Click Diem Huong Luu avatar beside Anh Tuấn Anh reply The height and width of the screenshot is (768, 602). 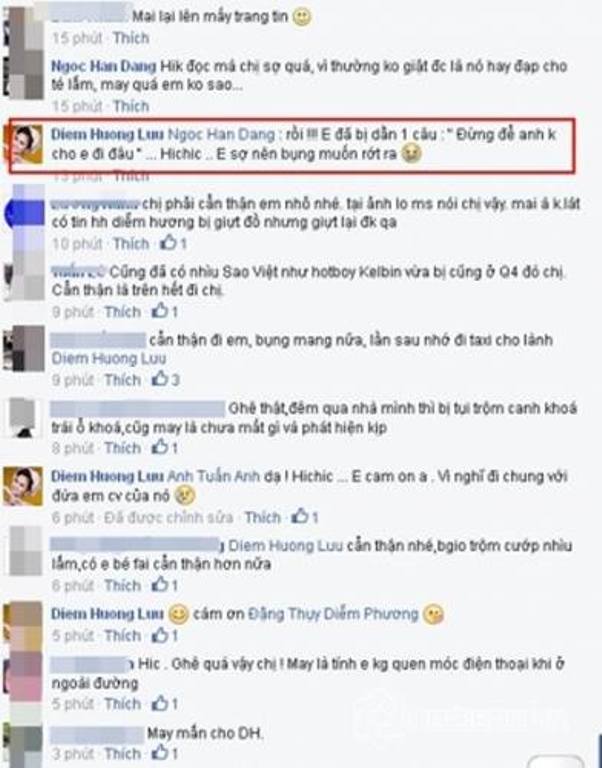(23, 486)
